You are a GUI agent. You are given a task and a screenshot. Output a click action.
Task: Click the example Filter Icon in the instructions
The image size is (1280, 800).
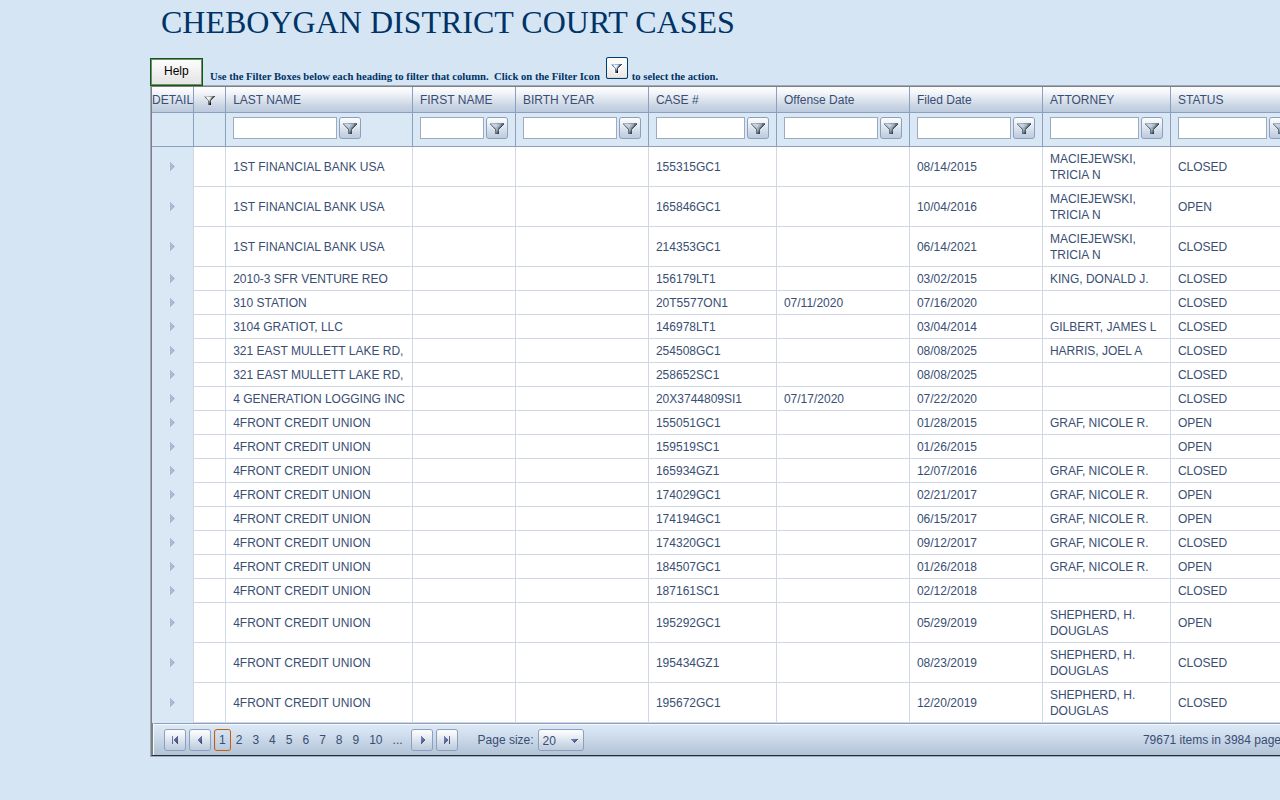[x=617, y=68]
